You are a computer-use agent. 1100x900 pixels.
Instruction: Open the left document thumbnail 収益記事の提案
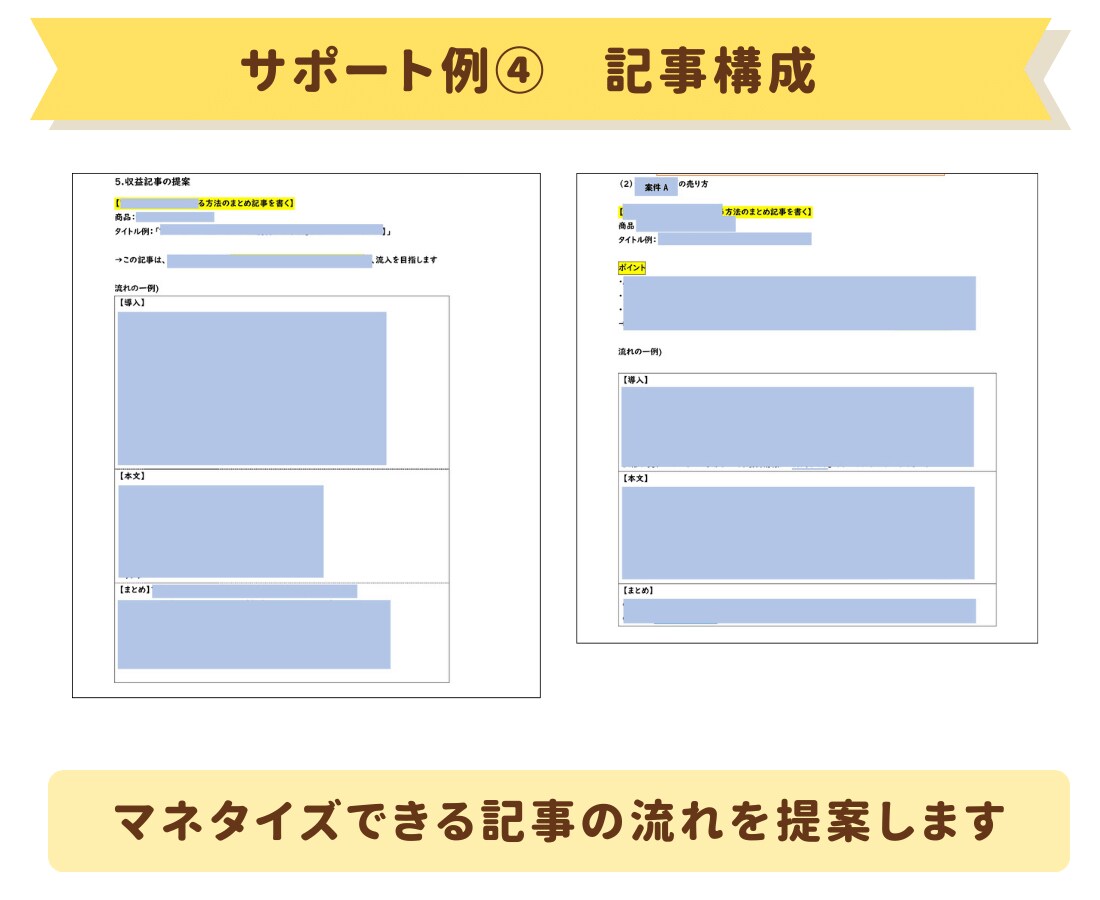(306, 435)
